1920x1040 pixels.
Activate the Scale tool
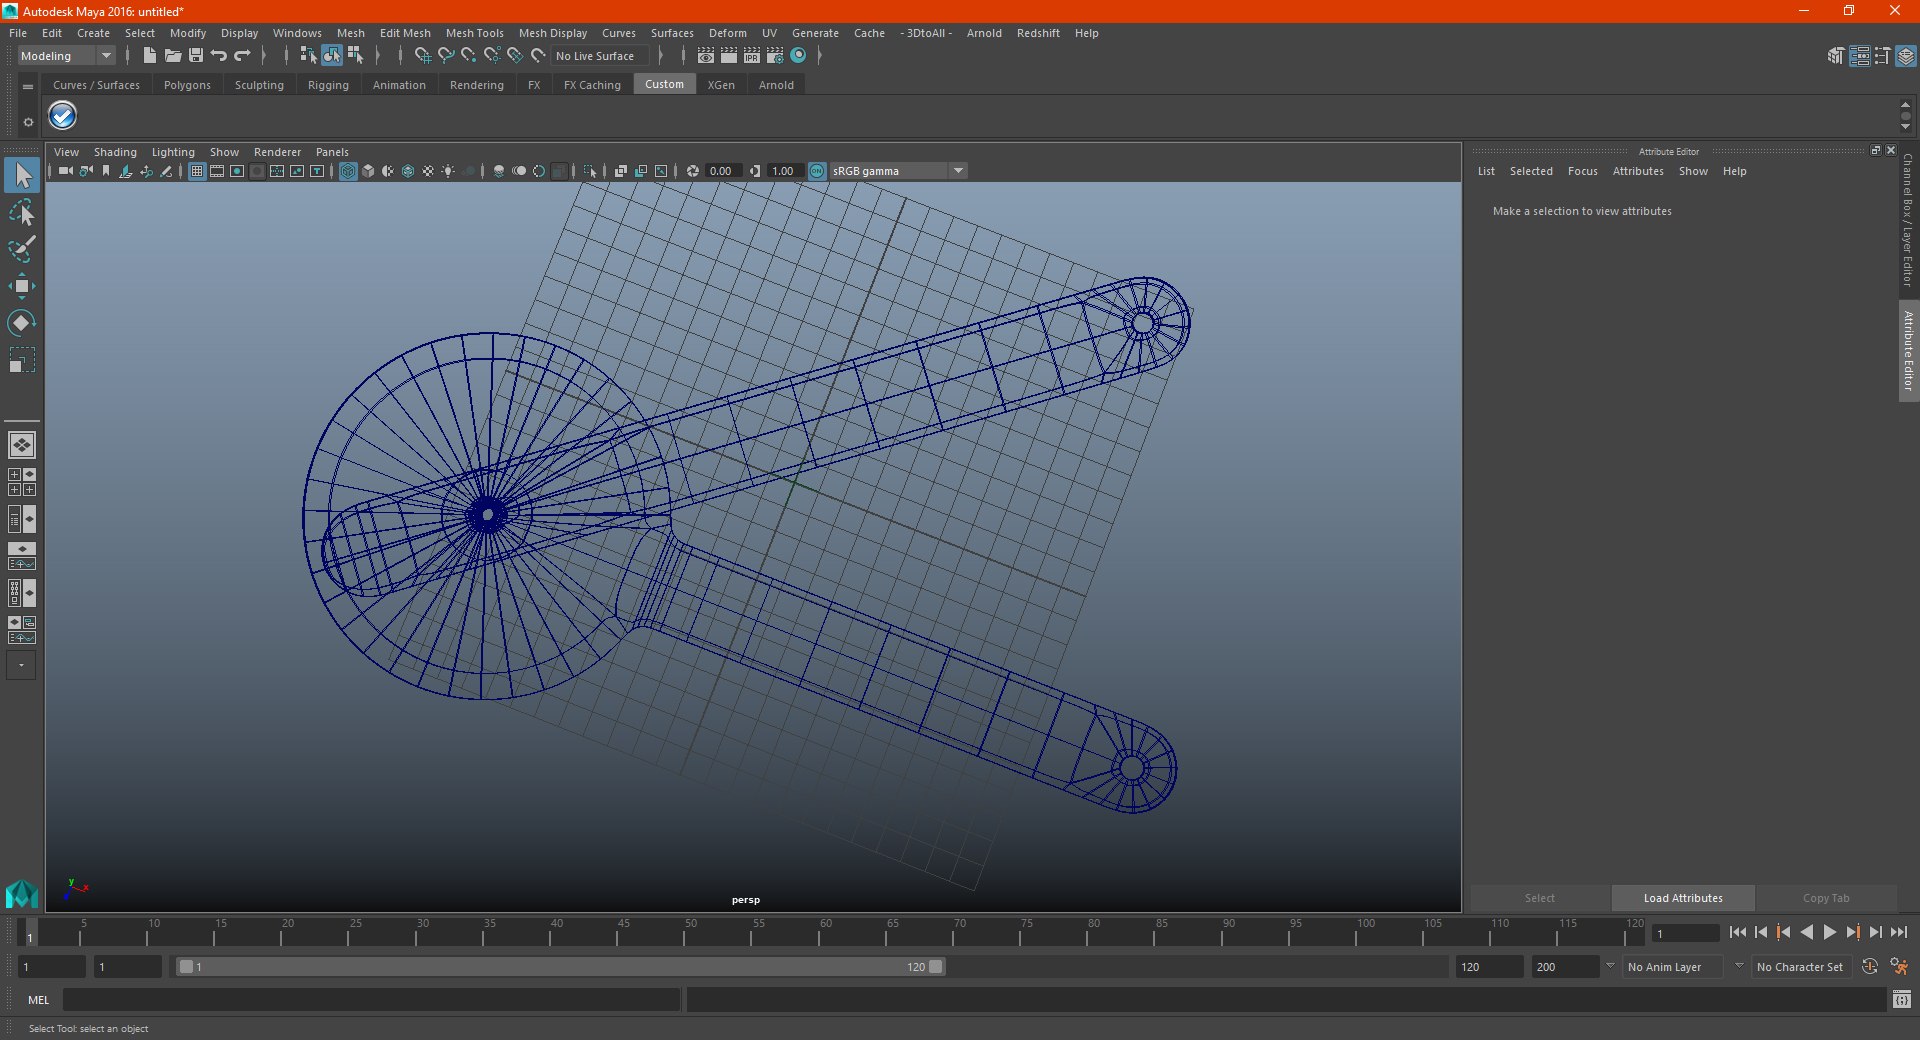click(22, 359)
